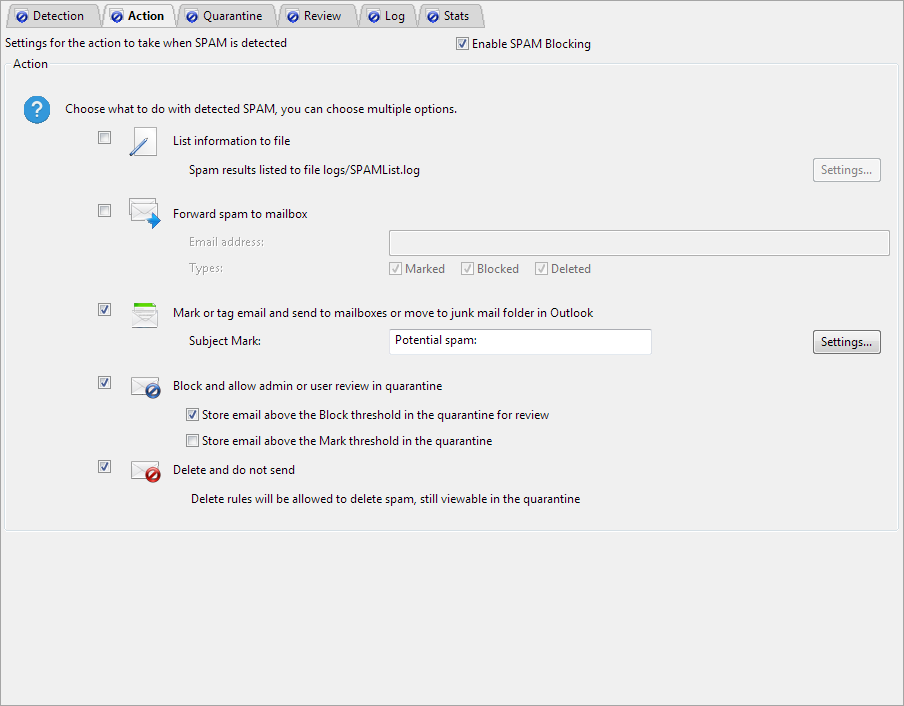Click the forward spam envelope icon
The height and width of the screenshot is (706, 904).
[144, 213]
